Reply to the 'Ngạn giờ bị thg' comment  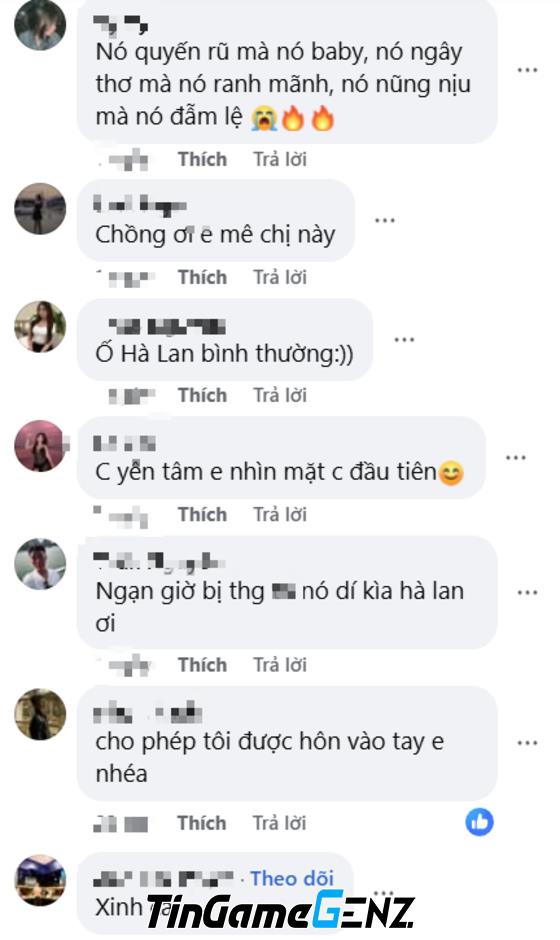click(279, 665)
